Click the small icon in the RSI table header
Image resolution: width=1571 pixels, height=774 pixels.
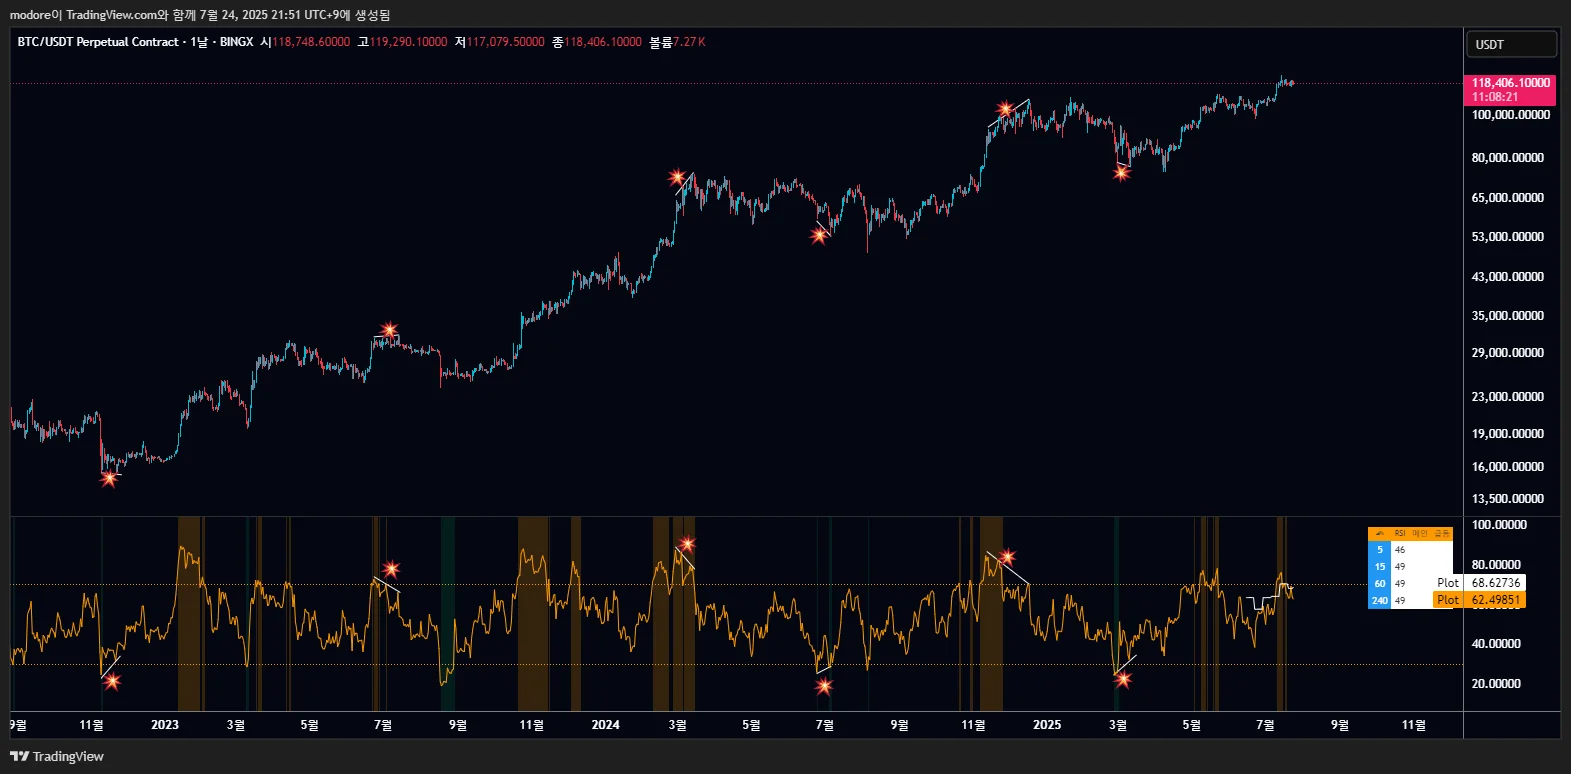1380,534
